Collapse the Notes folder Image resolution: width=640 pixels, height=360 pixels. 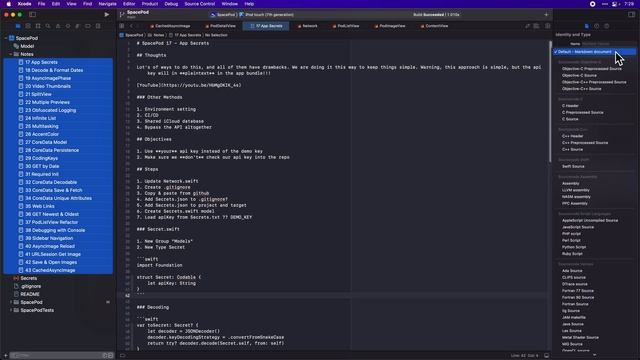11,54
